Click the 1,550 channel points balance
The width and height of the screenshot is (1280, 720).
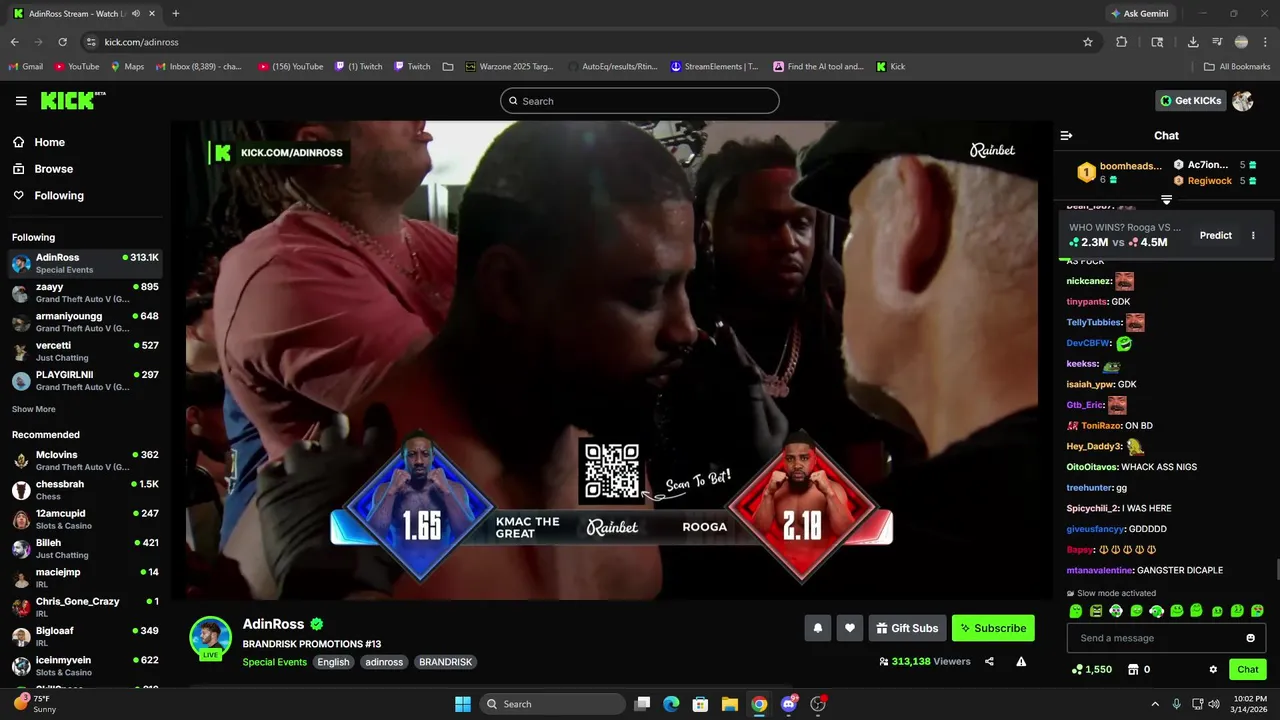[x=1091, y=670]
